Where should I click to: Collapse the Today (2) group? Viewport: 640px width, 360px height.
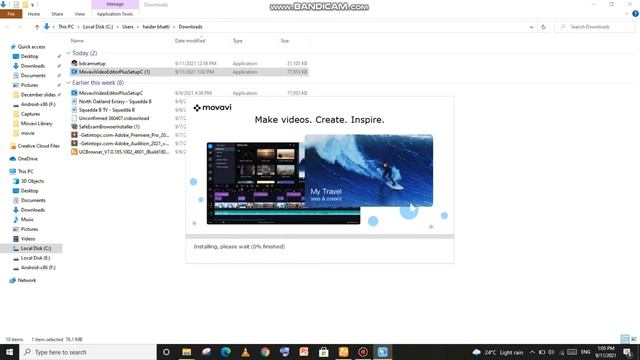[69, 53]
